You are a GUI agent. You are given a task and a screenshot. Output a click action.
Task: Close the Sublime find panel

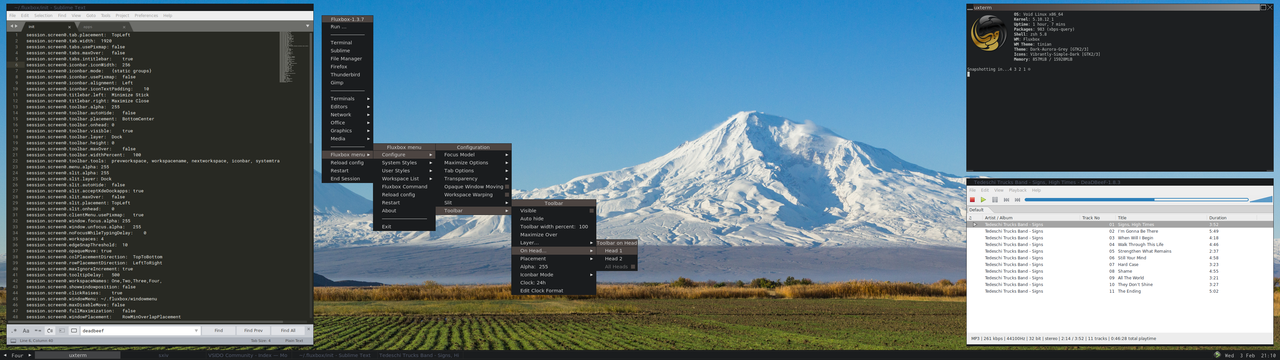tap(308, 329)
